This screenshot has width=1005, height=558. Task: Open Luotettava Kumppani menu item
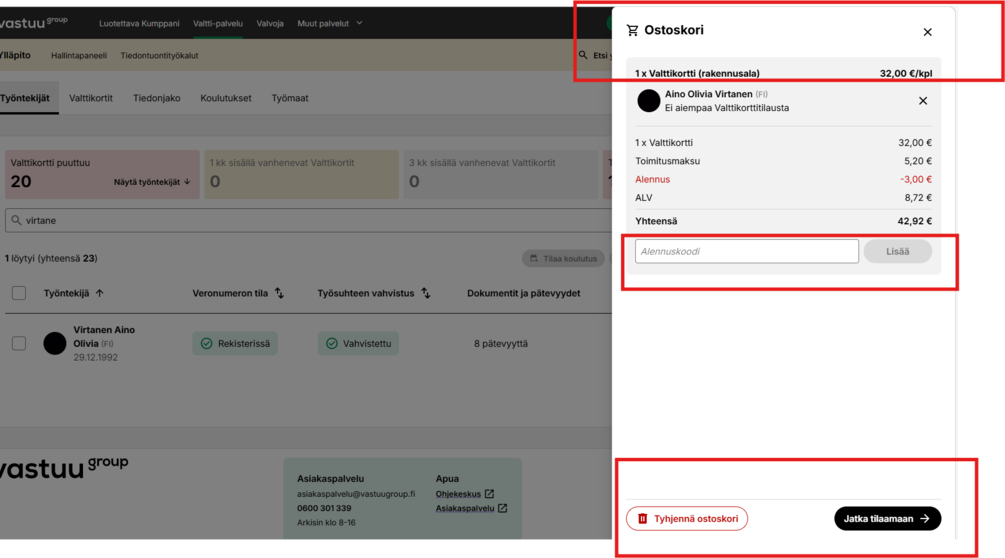pyautogui.click(x=139, y=24)
